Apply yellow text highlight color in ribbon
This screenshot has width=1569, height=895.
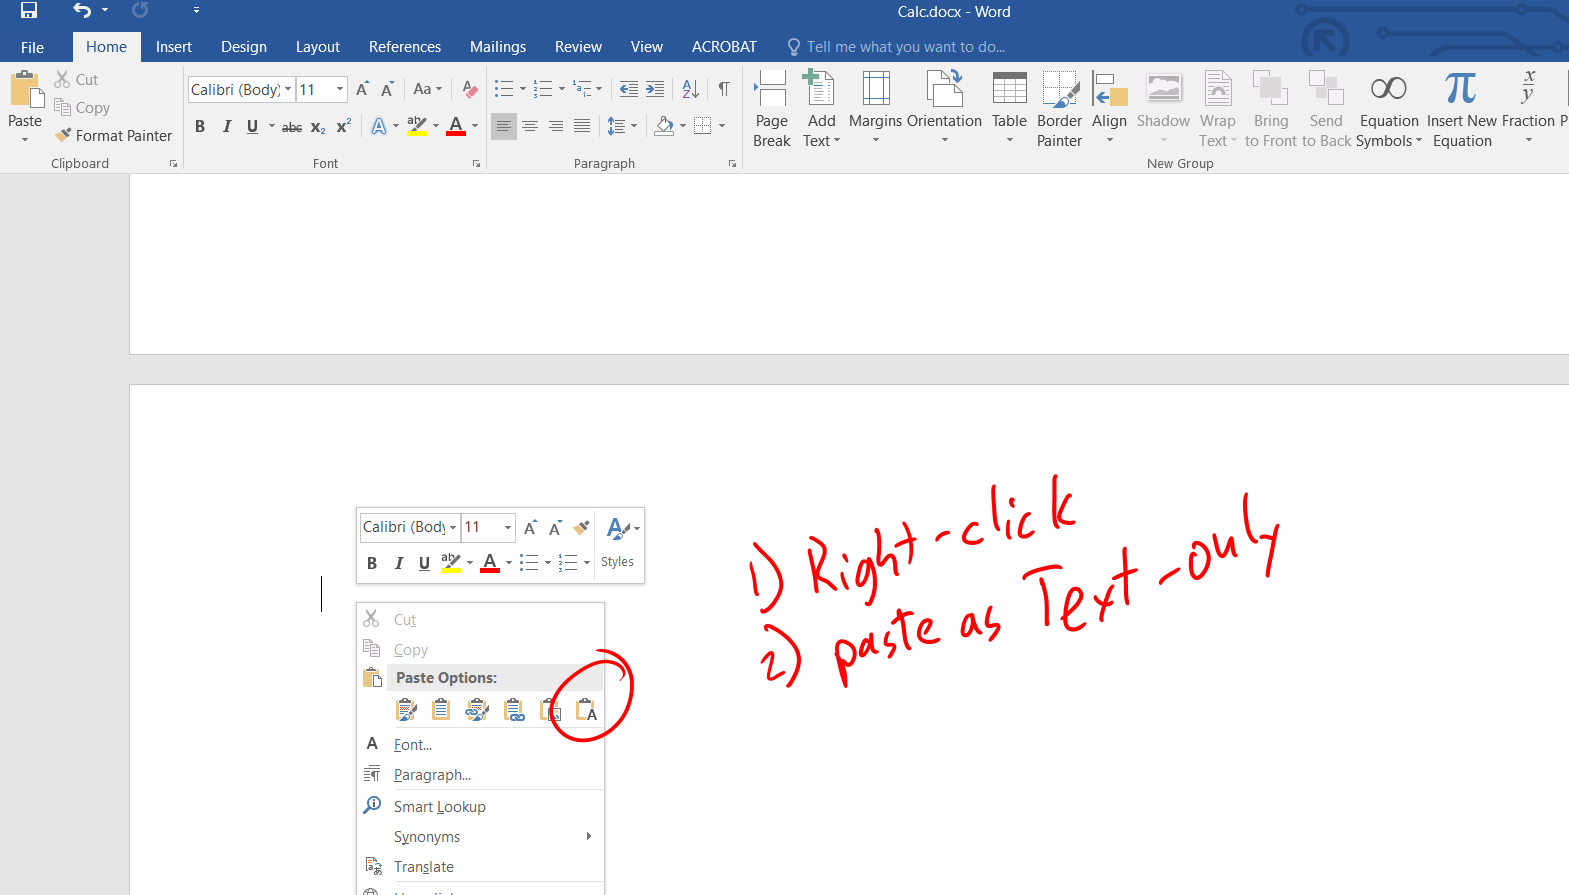418,126
